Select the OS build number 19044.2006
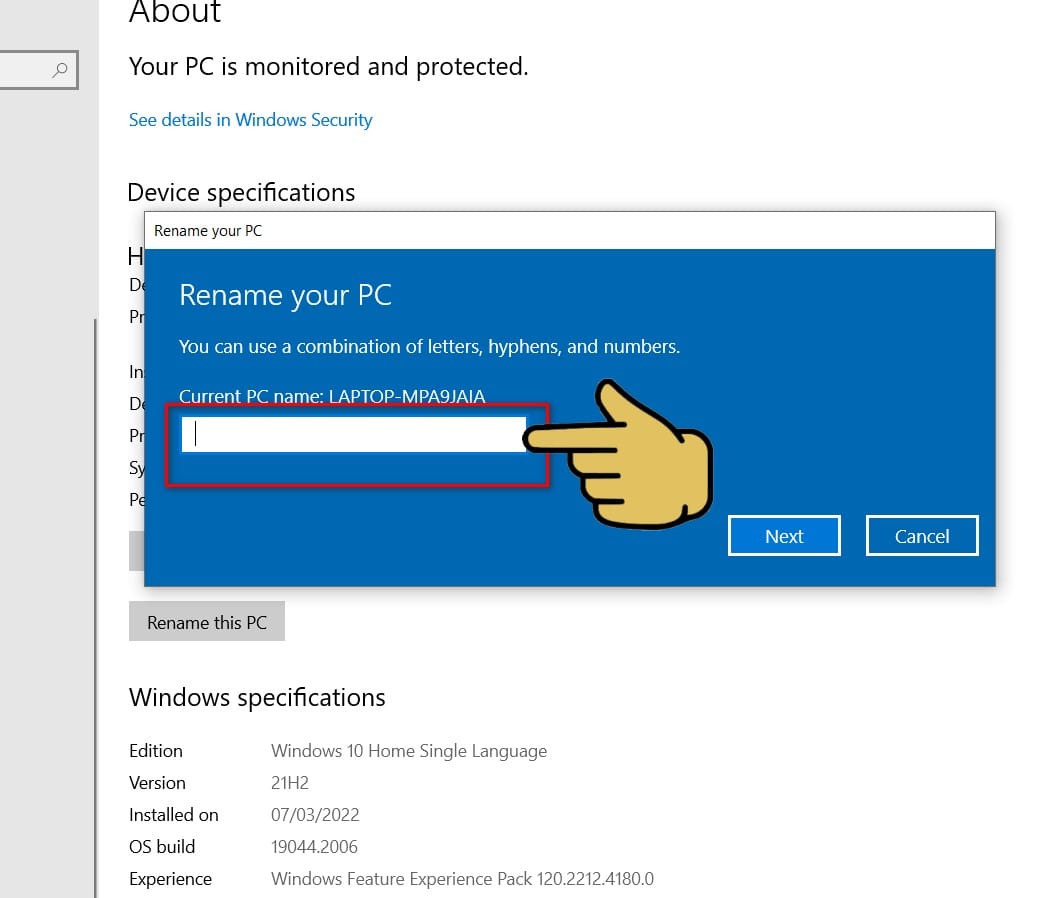This screenshot has height=898, width=1050. tap(314, 847)
